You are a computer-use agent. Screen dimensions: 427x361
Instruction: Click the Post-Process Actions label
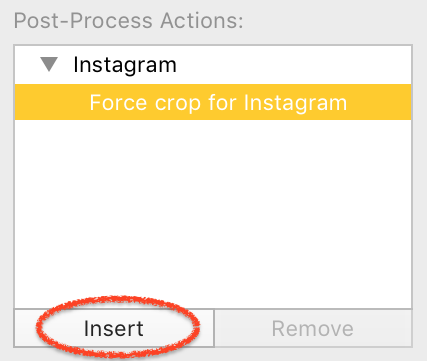pos(129,21)
